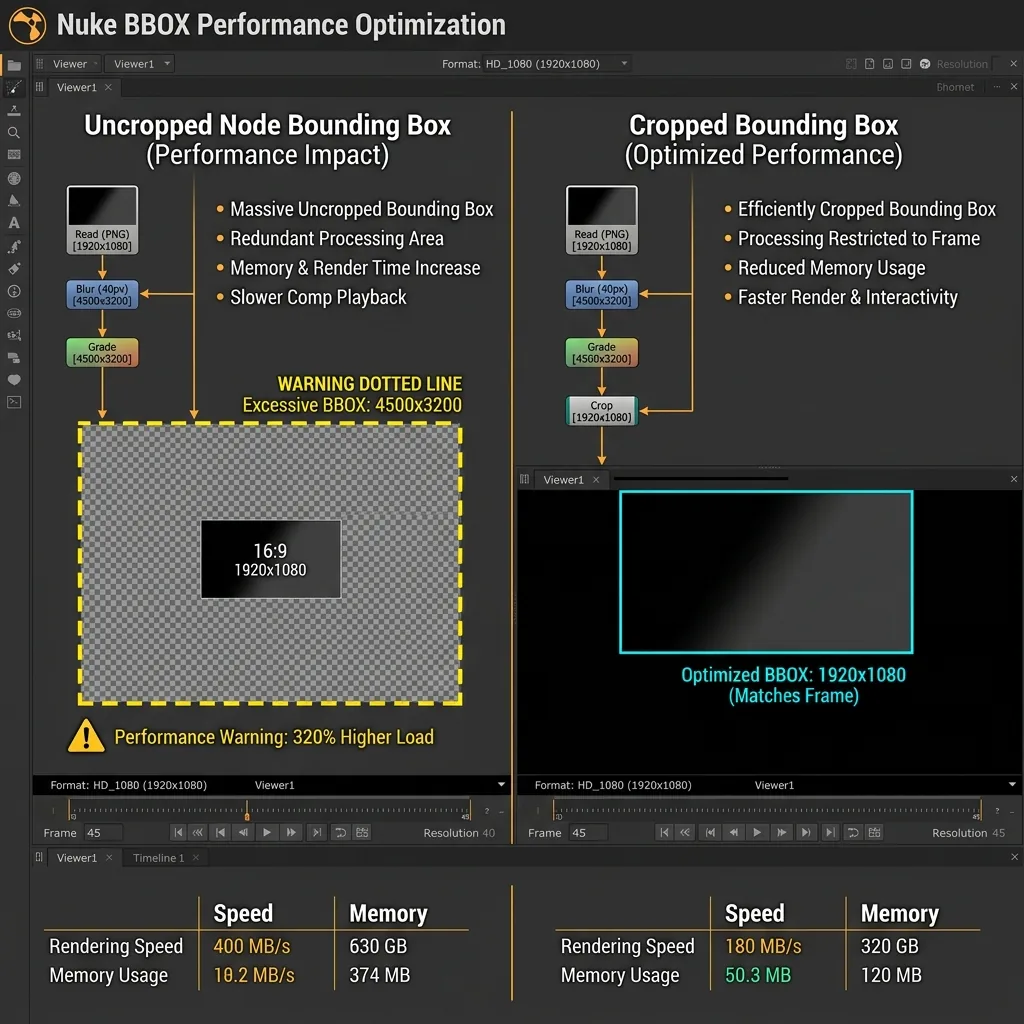Click the yellow performance warning triangle
Screen dimensions: 1024x1024
click(86, 736)
